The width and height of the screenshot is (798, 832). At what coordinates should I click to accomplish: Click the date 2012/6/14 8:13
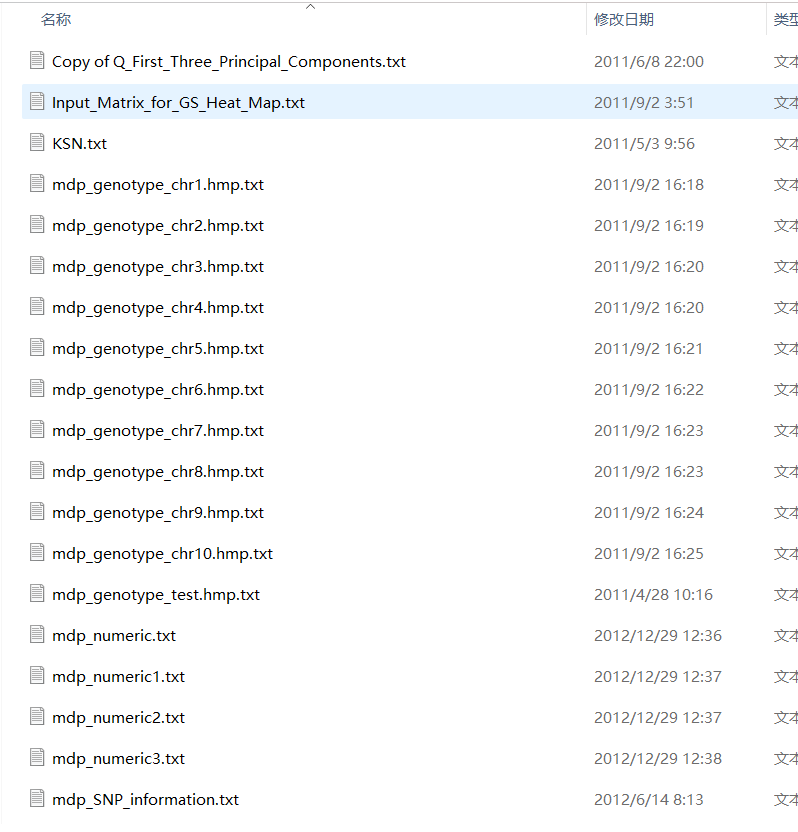[649, 800]
